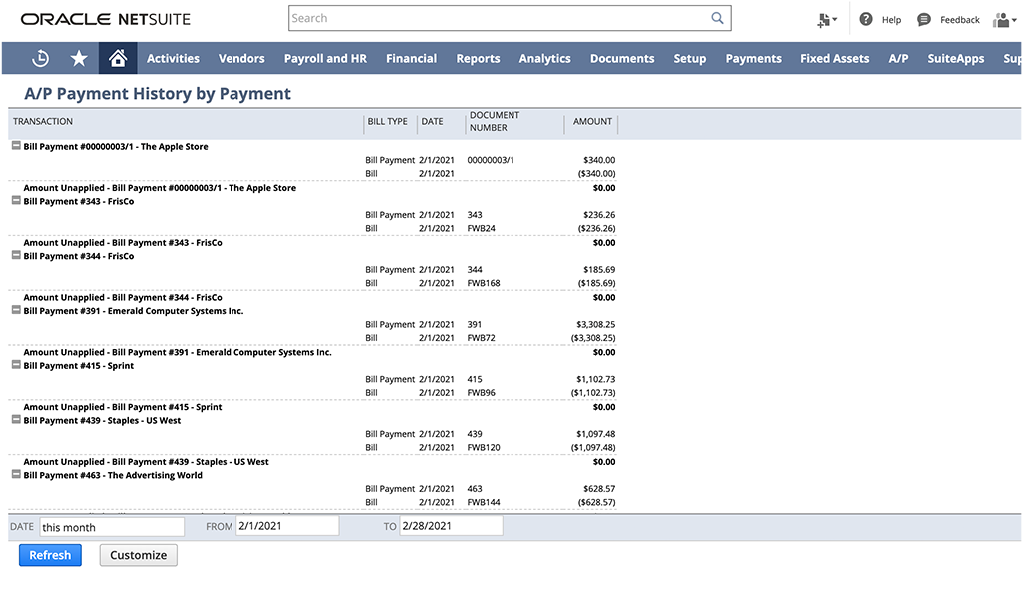Open the user menu dropdown arrow
The height and width of the screenshot is (600, 1024).
[x=1015, y=18]
